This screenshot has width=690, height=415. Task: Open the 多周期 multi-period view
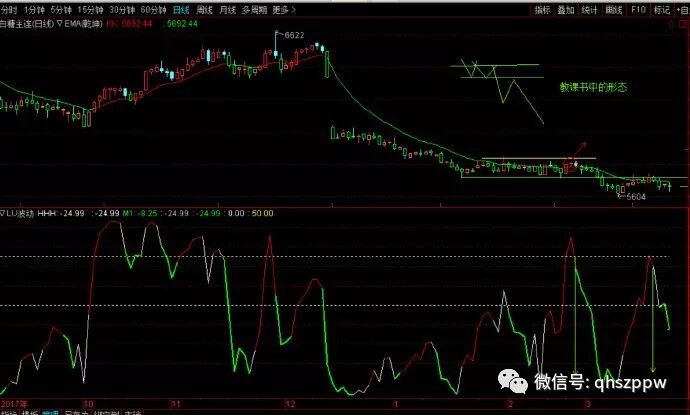click(254, 10)
